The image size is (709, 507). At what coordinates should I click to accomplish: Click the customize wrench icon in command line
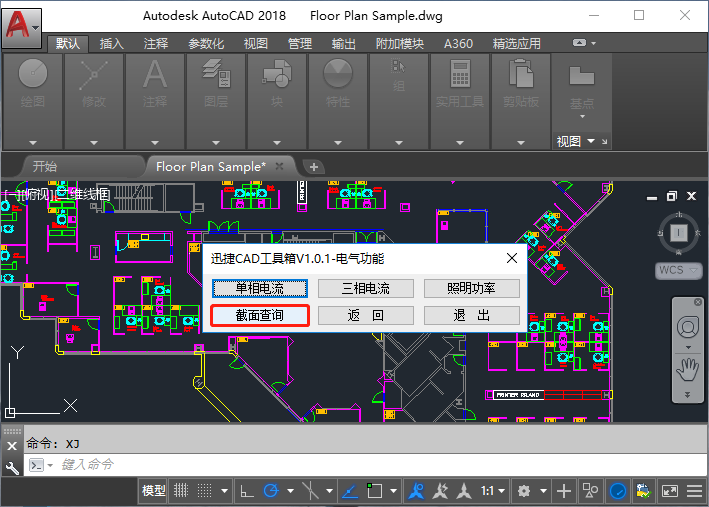(x=12, y=467)
